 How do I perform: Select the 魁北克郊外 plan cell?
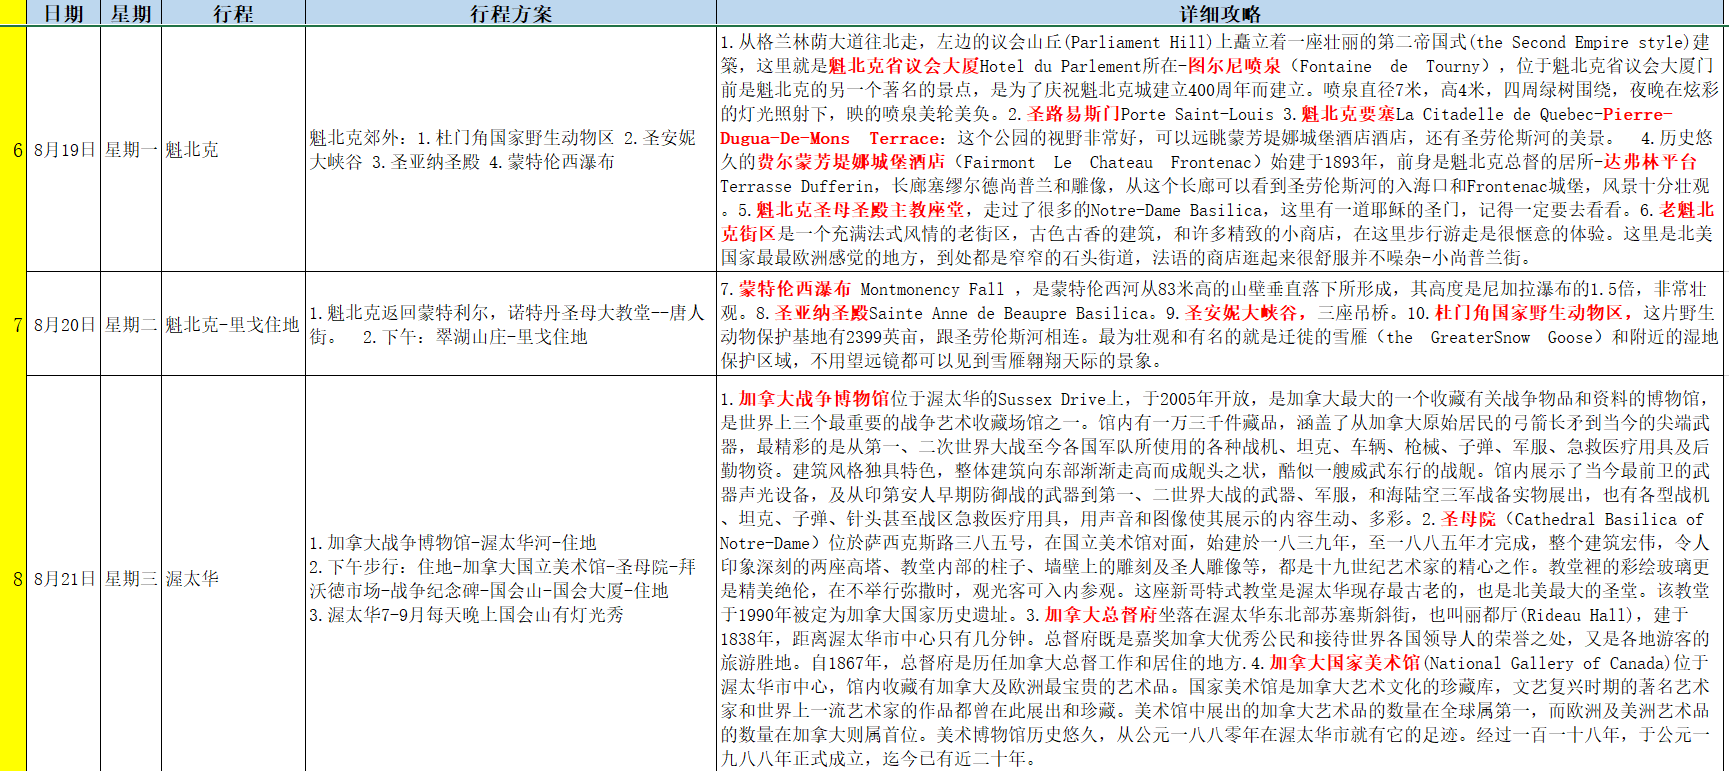(x=511, y=149)
